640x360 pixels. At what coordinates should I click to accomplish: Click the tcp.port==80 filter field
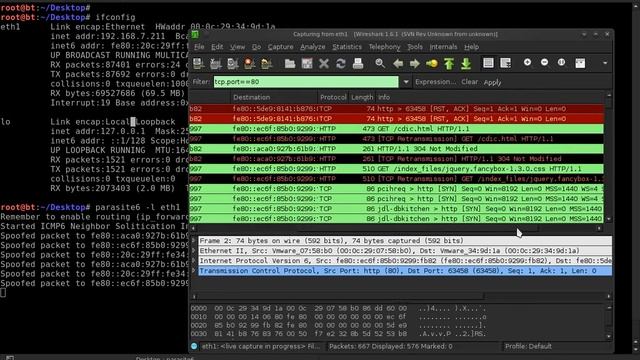(306, 82)
